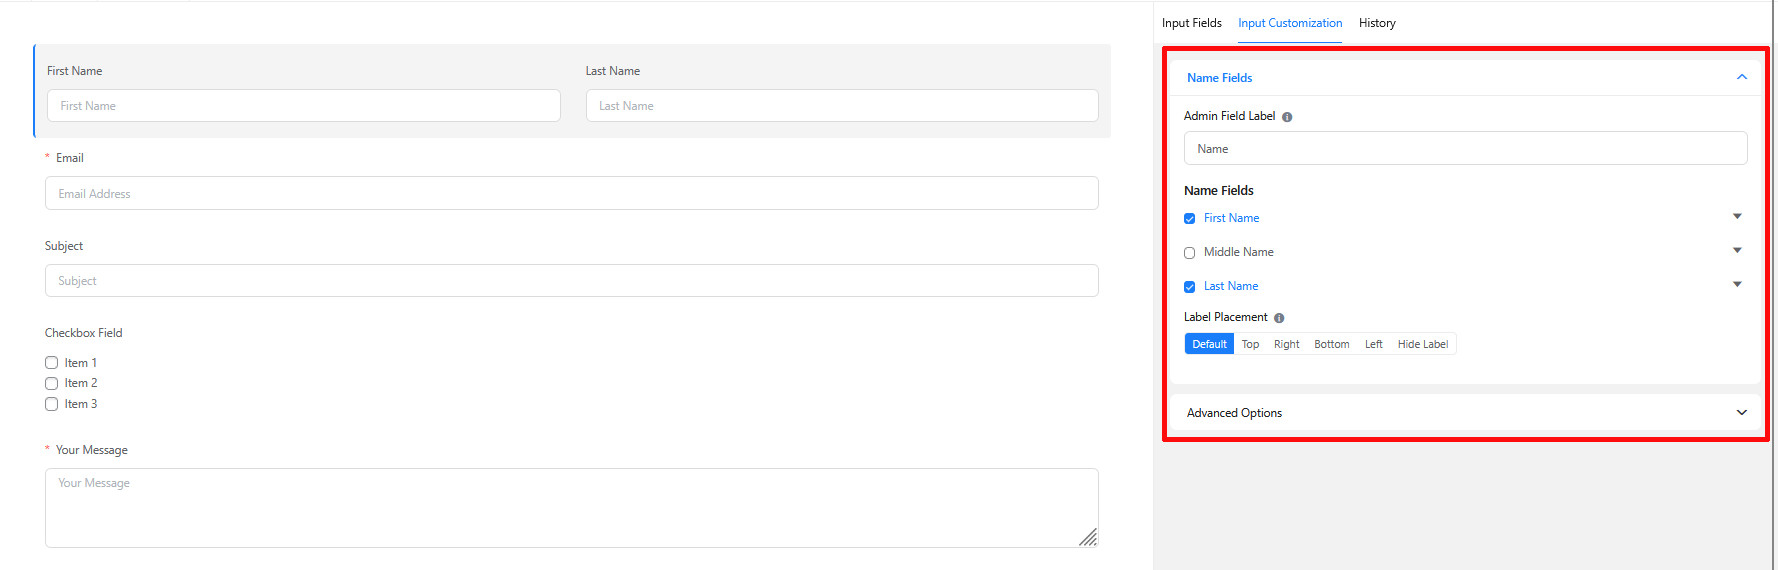This screenshot has height=570, width=1778.
Task: Choose Hide Label placement option
Action: [x=1422, y=344]
